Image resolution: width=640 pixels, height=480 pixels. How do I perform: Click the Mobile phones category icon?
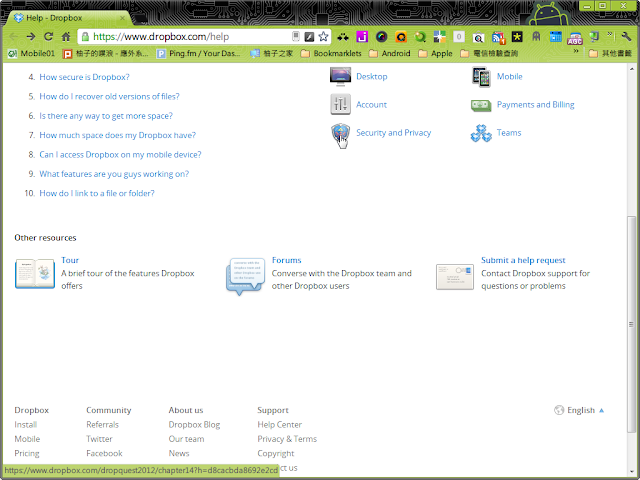[481, 77]
